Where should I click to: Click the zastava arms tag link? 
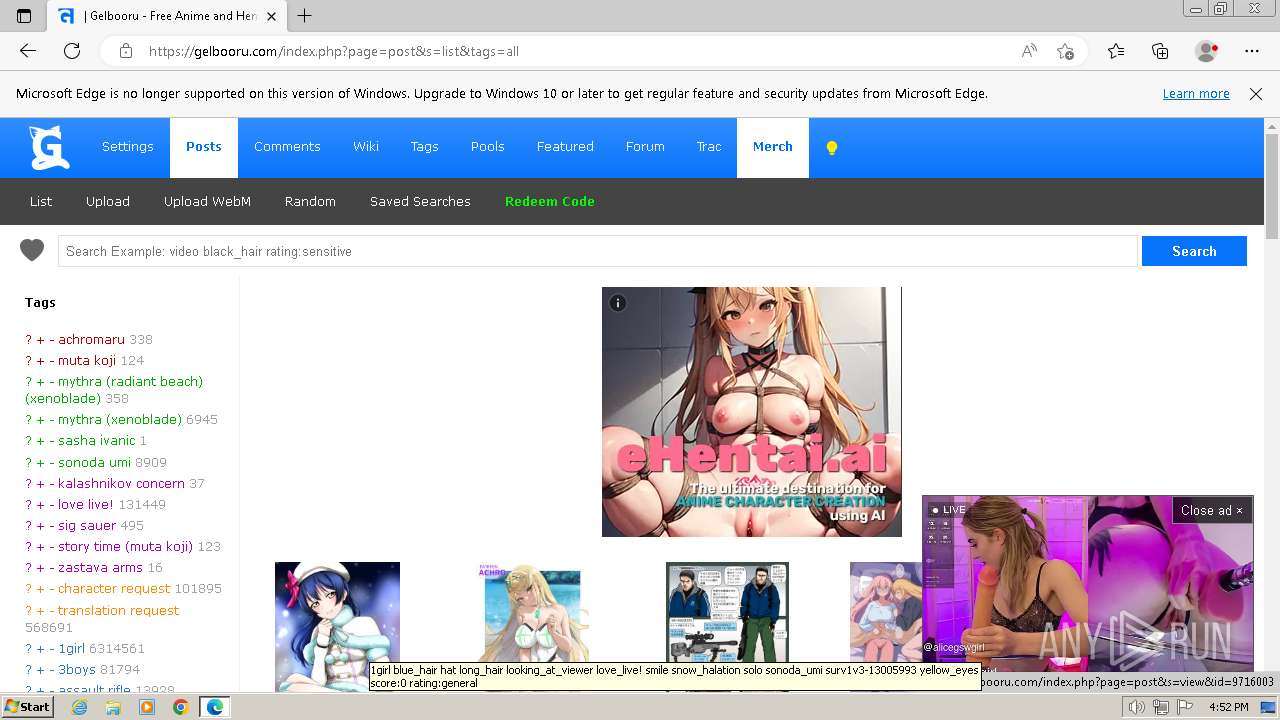click(100, 567)
